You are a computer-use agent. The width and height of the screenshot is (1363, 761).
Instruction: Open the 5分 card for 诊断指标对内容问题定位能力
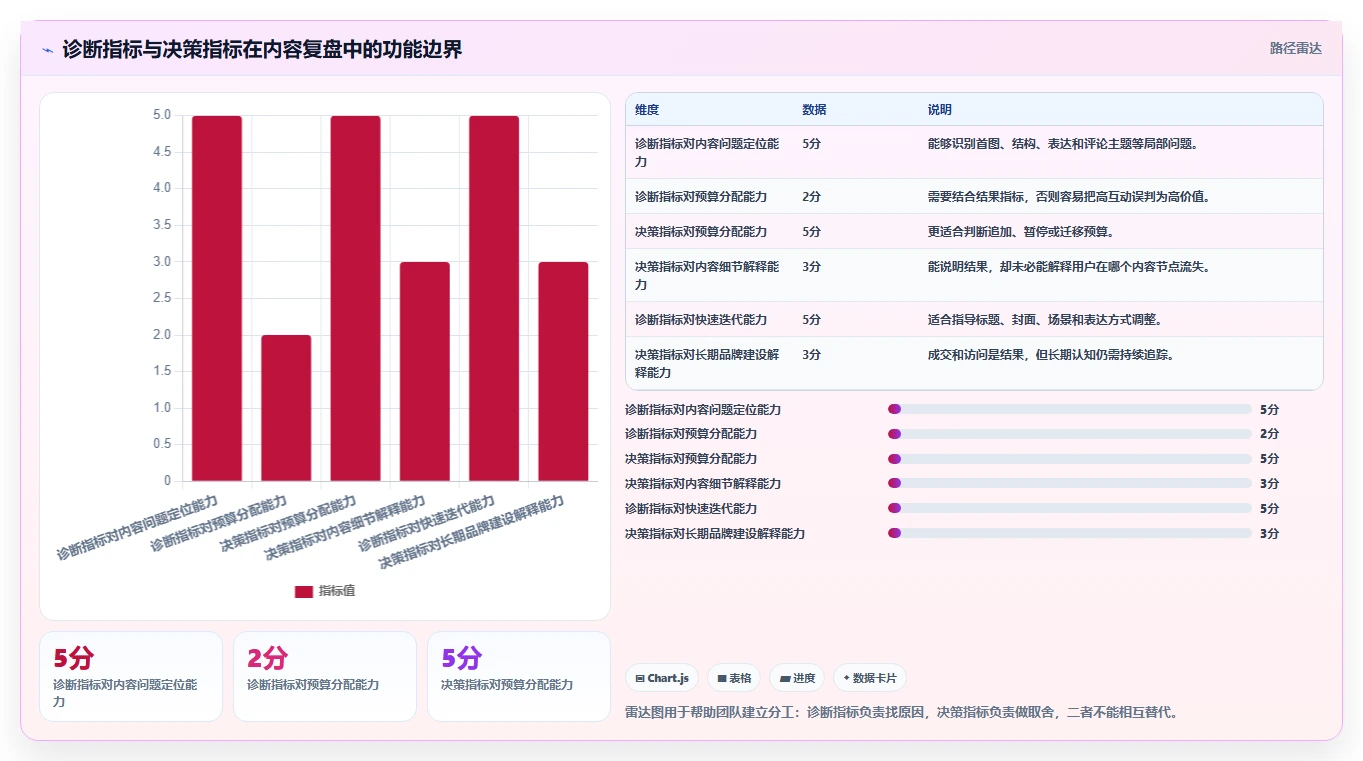[131, 676]
